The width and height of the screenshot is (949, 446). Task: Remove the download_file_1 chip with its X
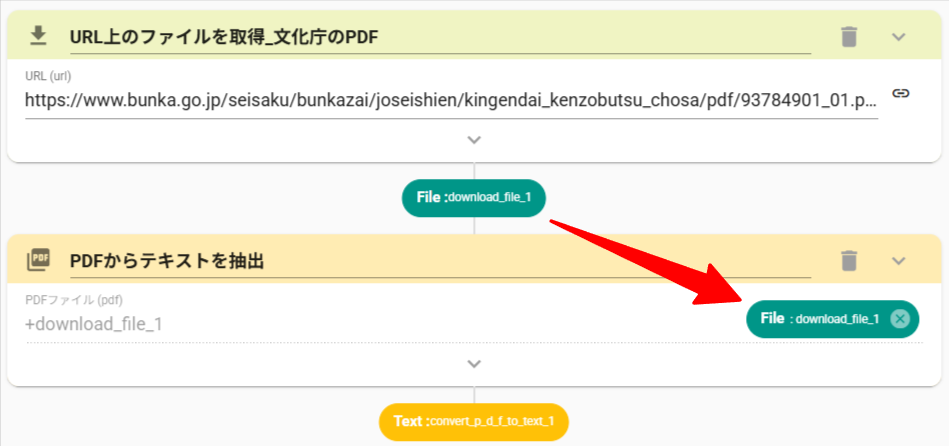pos(899,318)
